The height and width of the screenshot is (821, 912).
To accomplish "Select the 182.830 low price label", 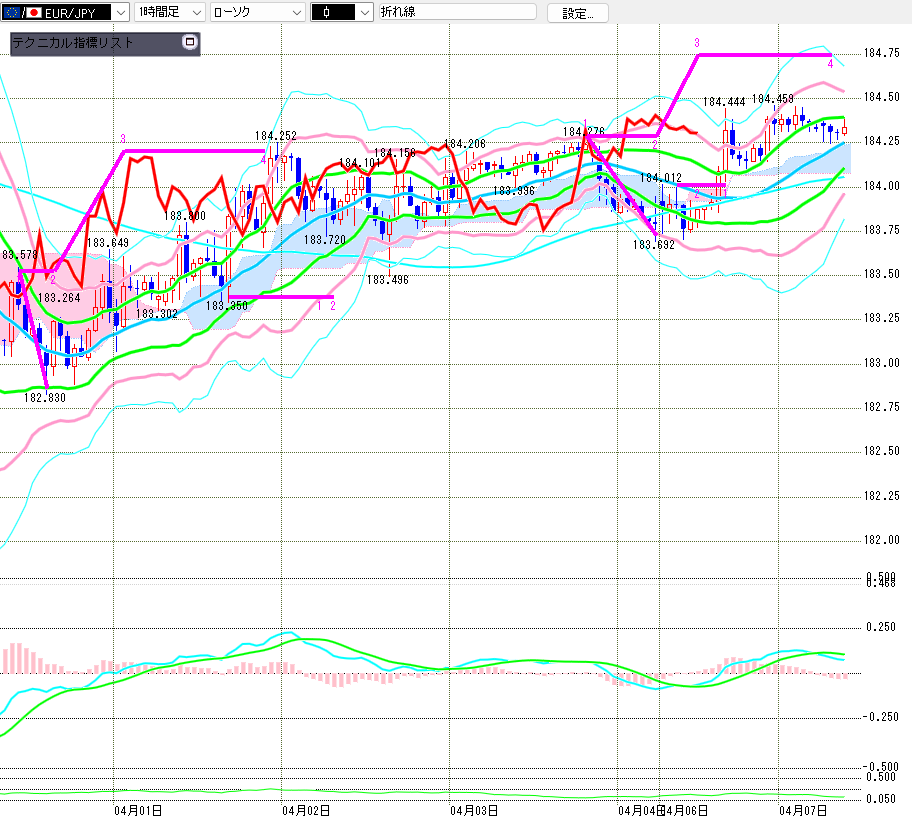I will [x=44, y=397].
